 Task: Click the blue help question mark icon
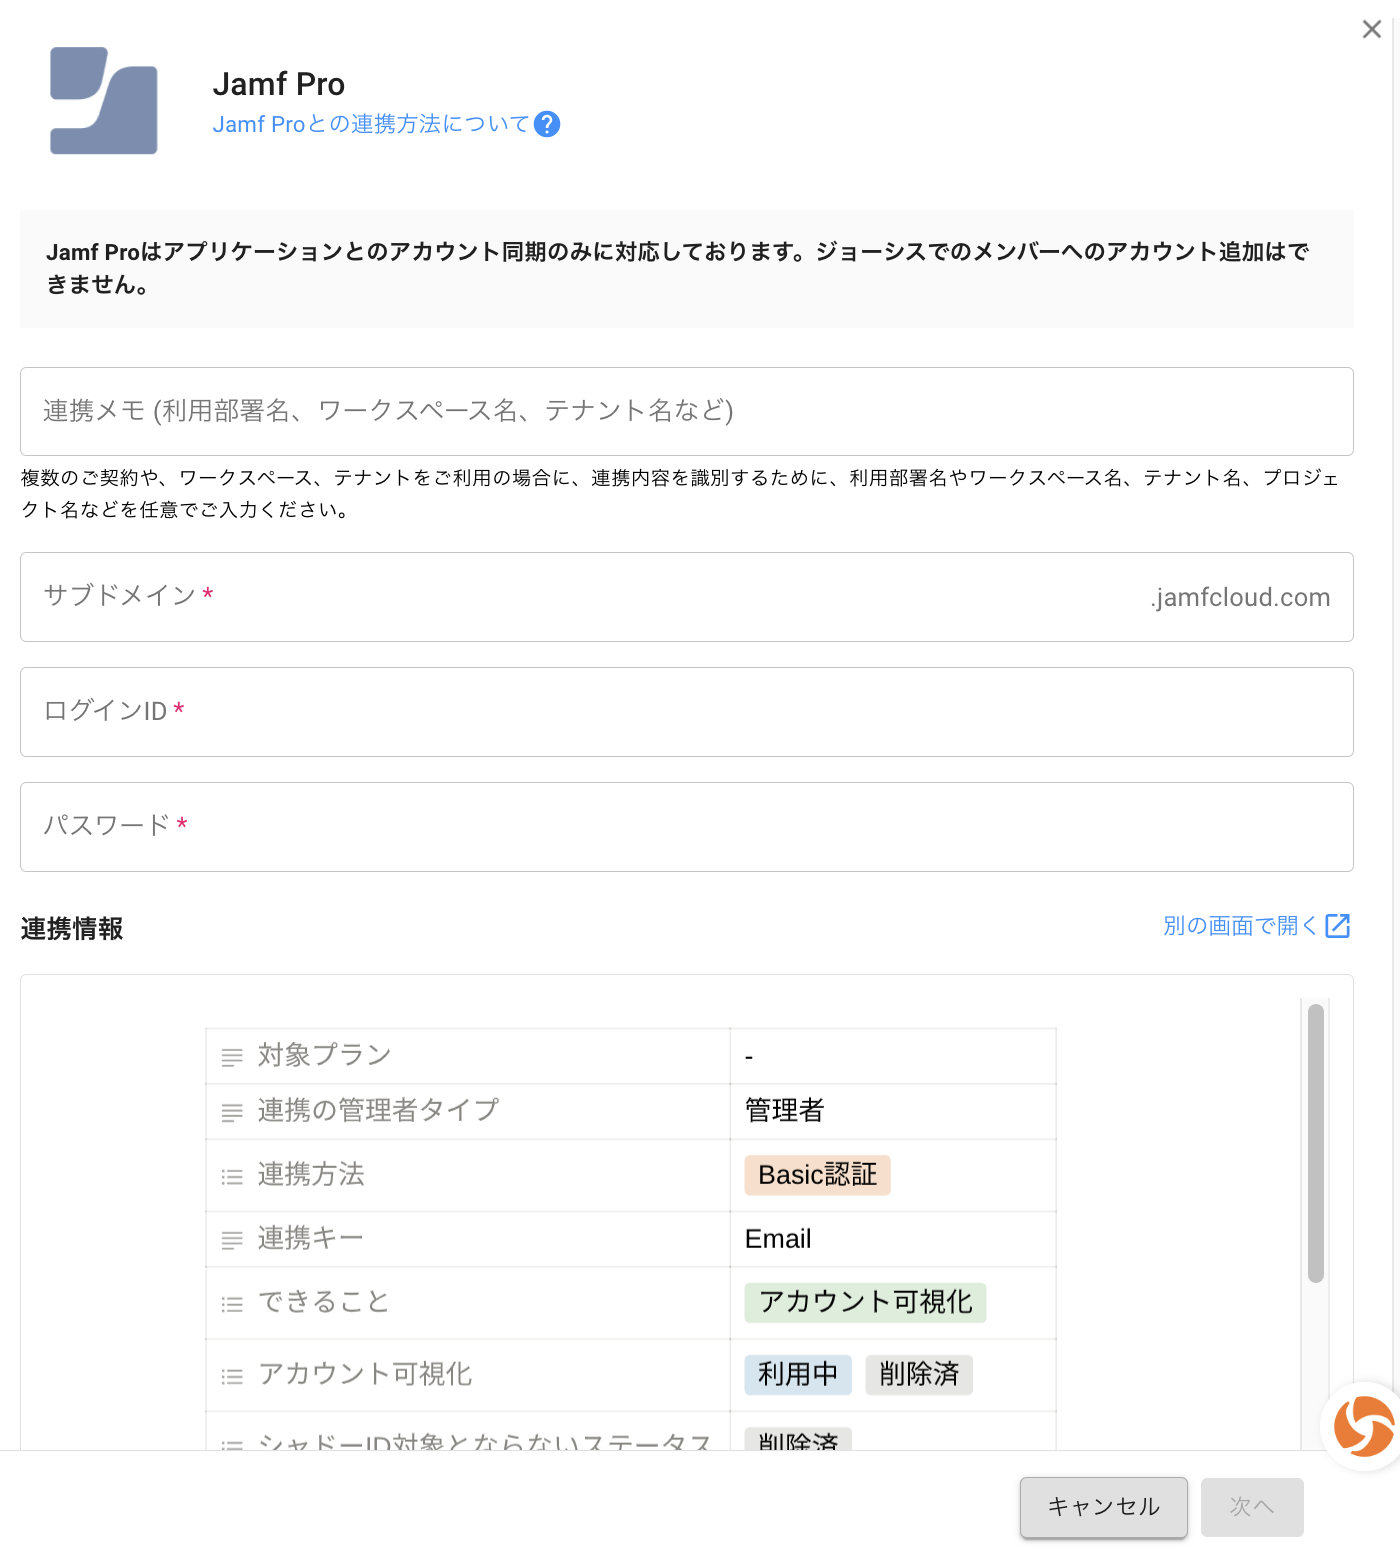547,124
